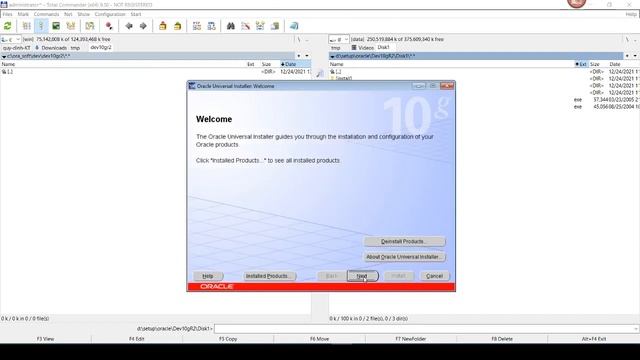Click the F8 Delete button
640x360 pixels.
pyautogui.click(x=502, y=339)
